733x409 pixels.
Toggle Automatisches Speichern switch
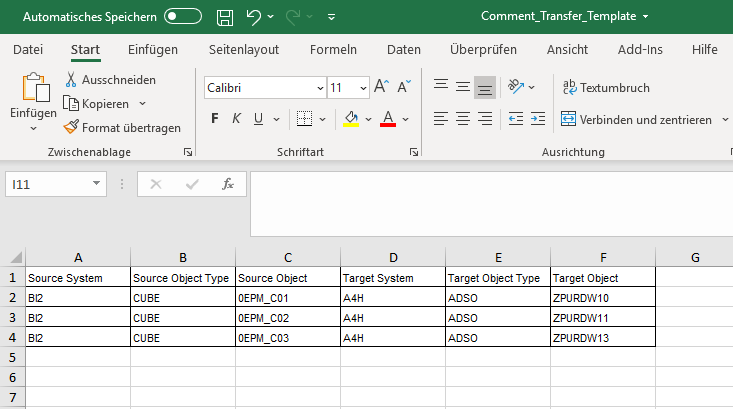pyautogui.click(x=182, y=17)
